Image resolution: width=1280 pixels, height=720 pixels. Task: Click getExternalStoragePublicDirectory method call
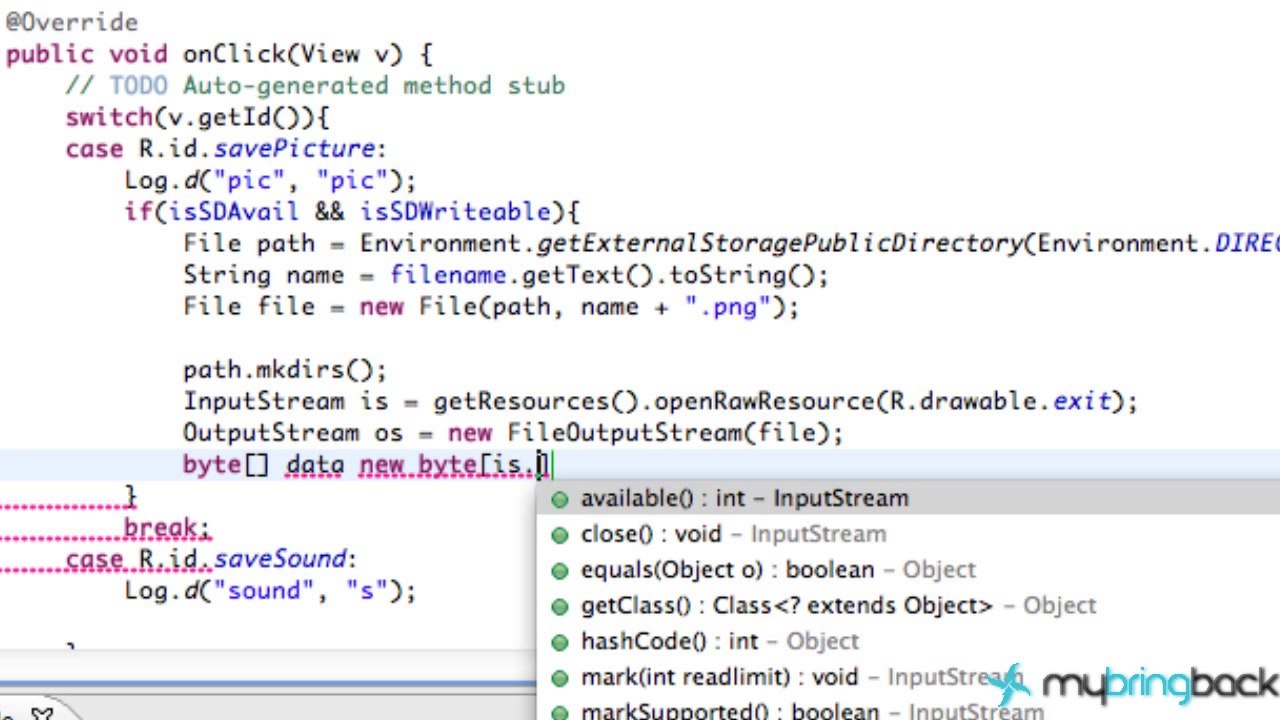point(780,243)
